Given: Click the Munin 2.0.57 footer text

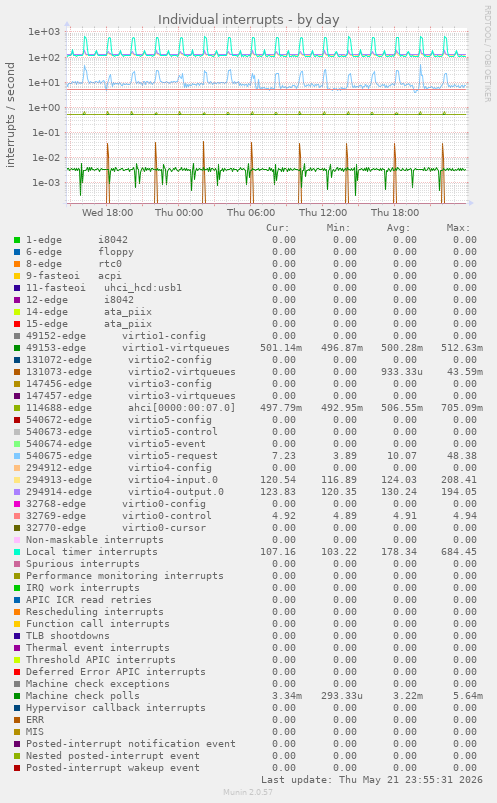Looking at the screenshot, I should click(x=248, y=792).
